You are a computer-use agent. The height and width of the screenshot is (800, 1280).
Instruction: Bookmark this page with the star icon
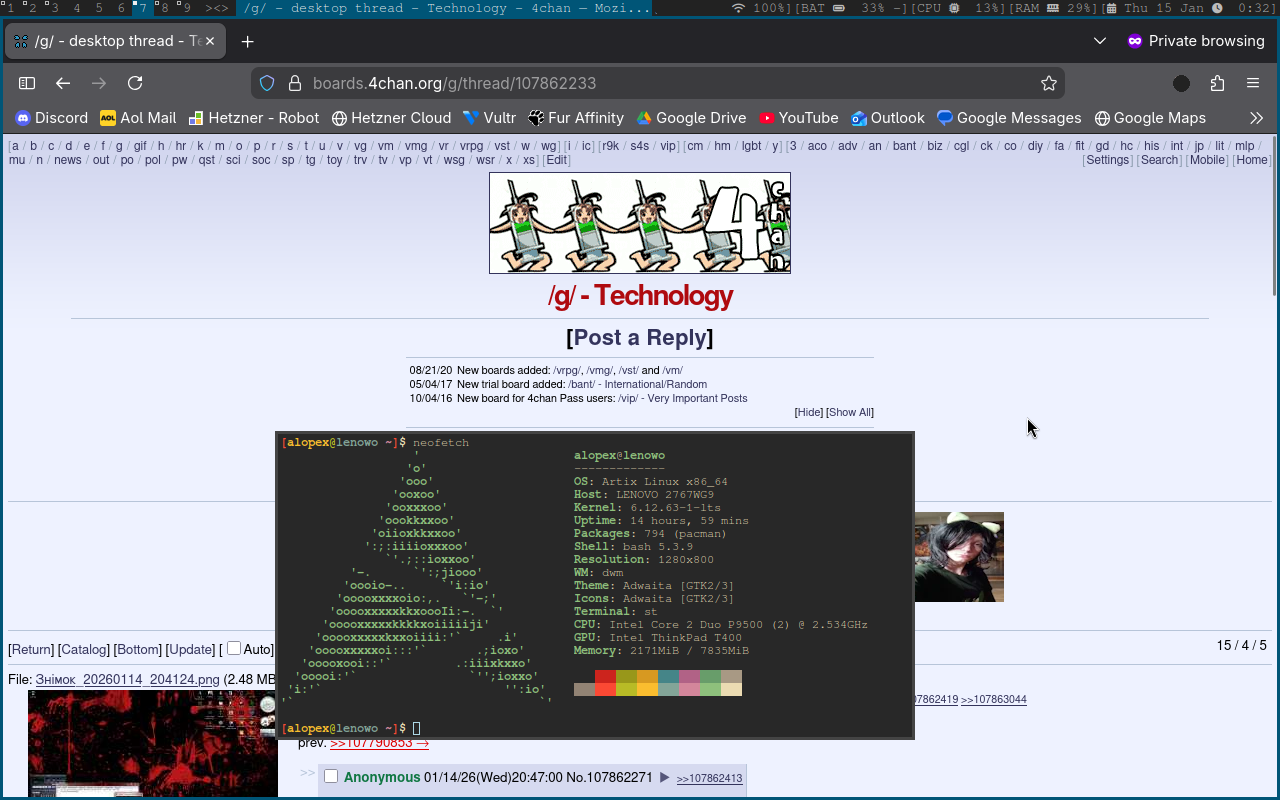[x=1049, y=83]
